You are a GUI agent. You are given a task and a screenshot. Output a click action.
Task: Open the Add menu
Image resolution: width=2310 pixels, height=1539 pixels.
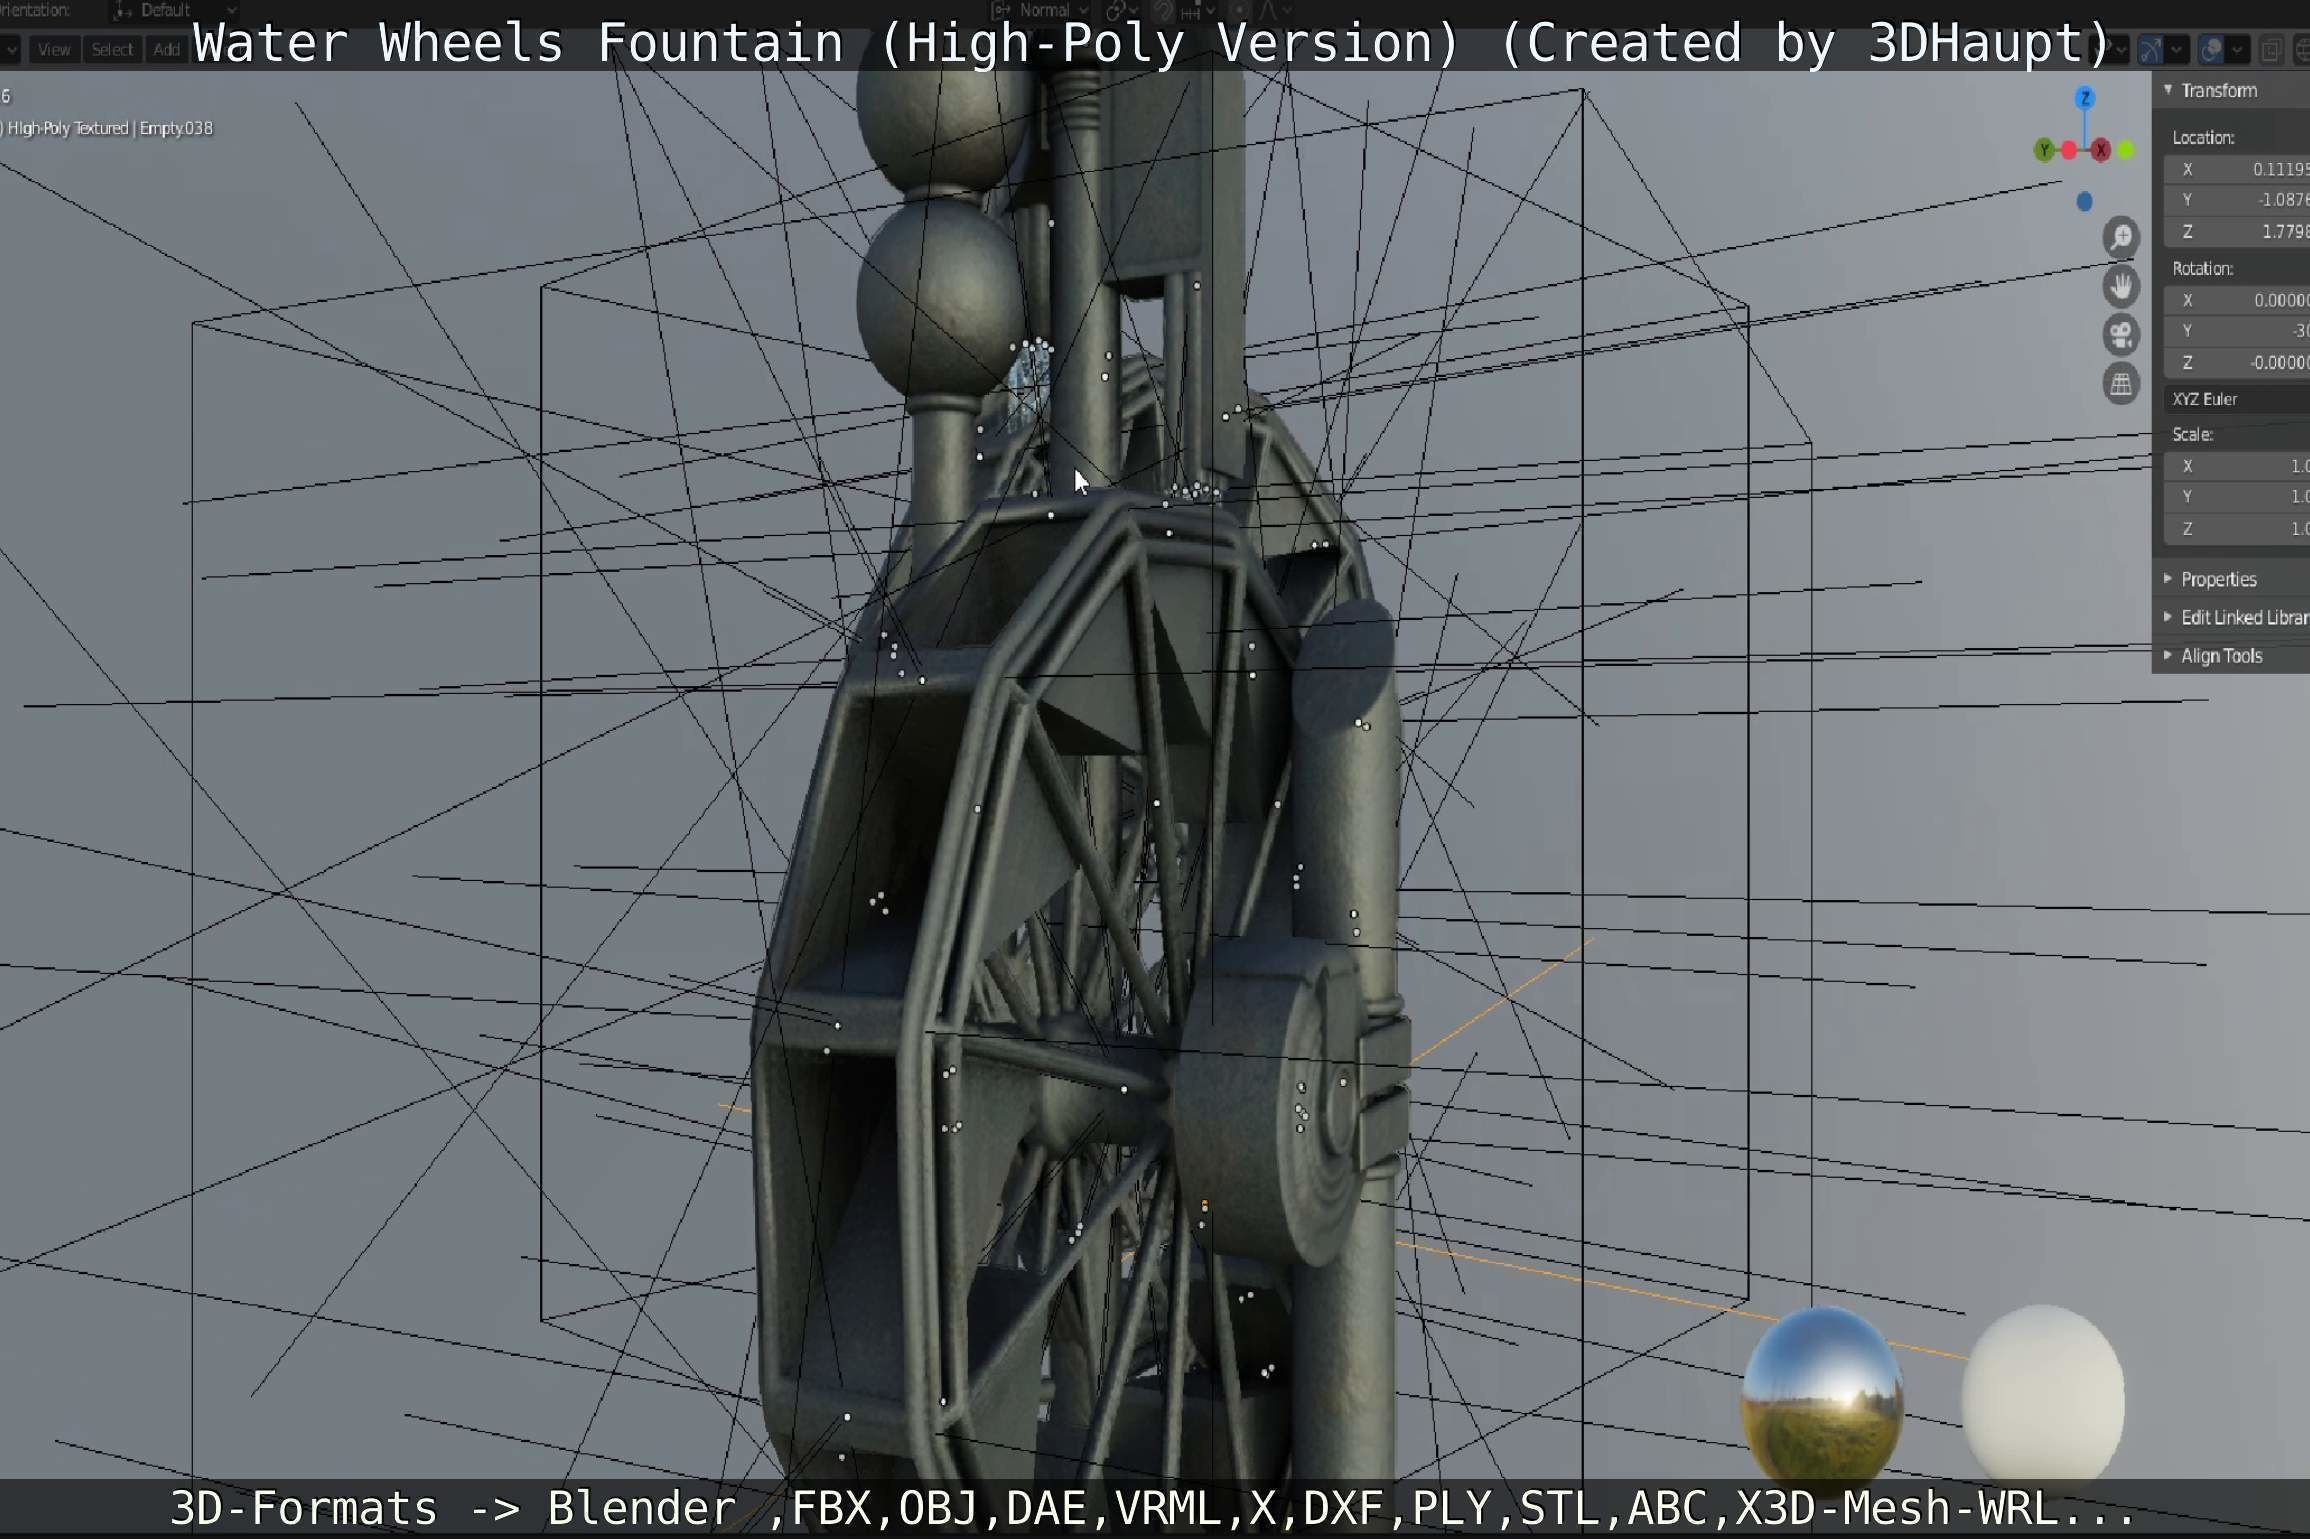point(166,49)
